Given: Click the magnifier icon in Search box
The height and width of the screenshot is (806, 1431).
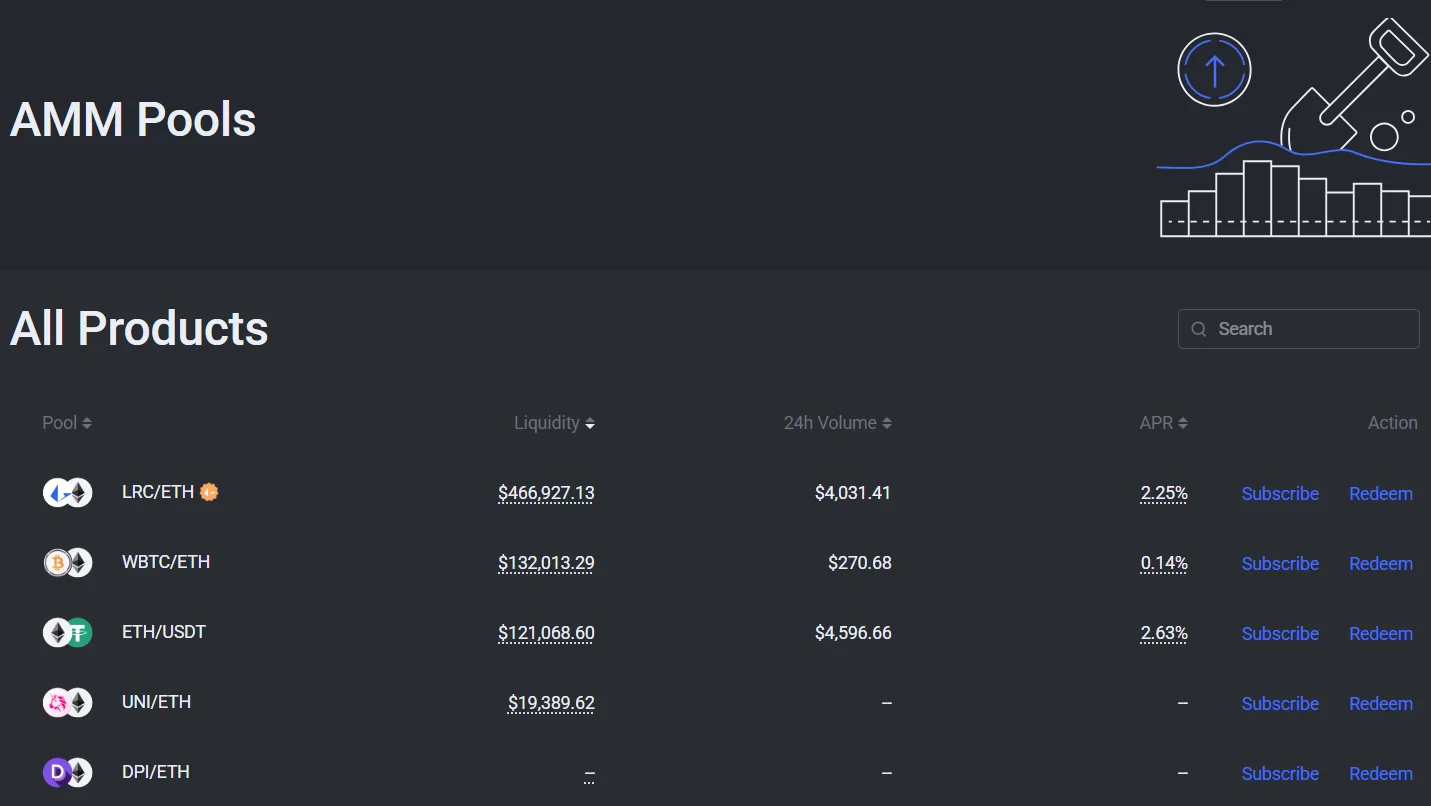Looking at the screenshot, I should coord(1199,329).
